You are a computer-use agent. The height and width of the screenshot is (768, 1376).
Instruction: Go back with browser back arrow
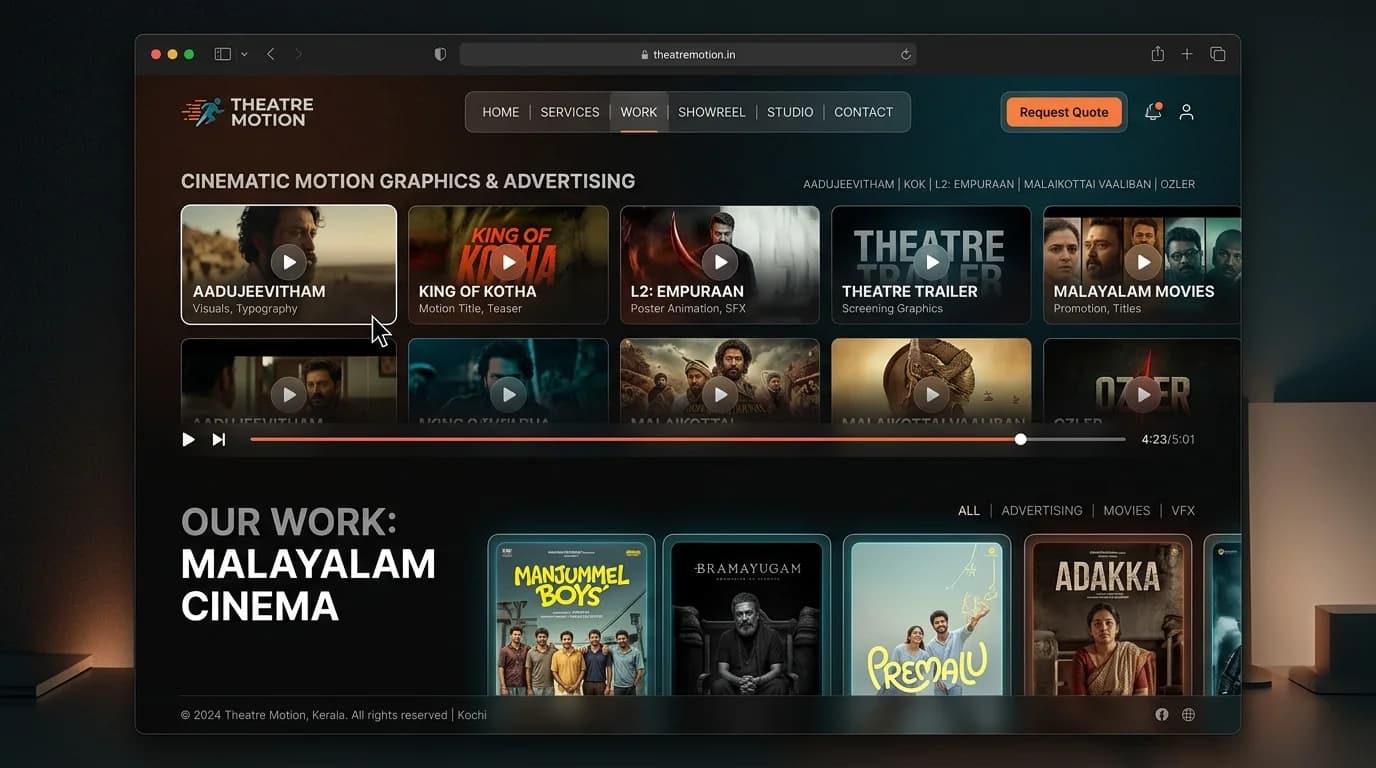coord(270,54)
